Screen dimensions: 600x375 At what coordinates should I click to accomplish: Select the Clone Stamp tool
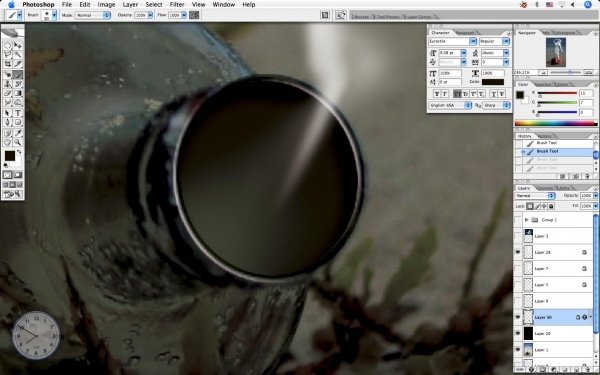pyautogui.click(x=7, y=84)
